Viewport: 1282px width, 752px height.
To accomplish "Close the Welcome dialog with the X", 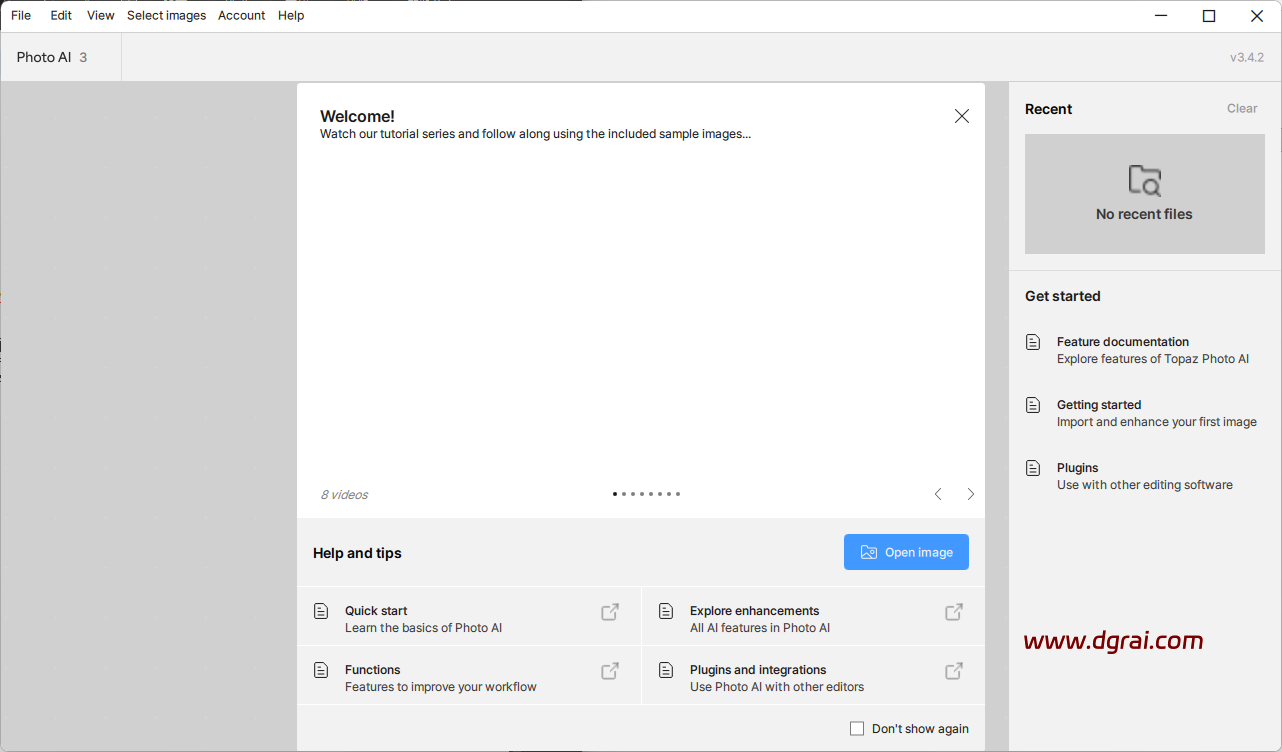I will (962, 116).
